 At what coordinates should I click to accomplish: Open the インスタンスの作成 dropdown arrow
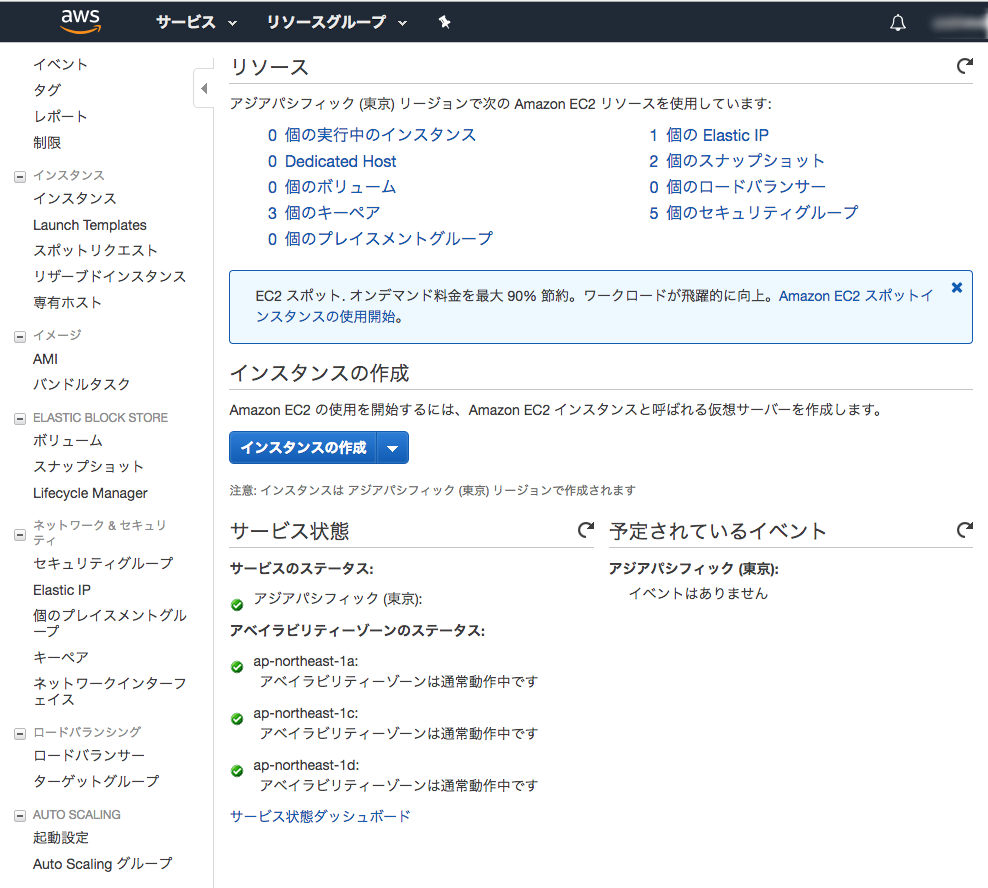[393, 448]
